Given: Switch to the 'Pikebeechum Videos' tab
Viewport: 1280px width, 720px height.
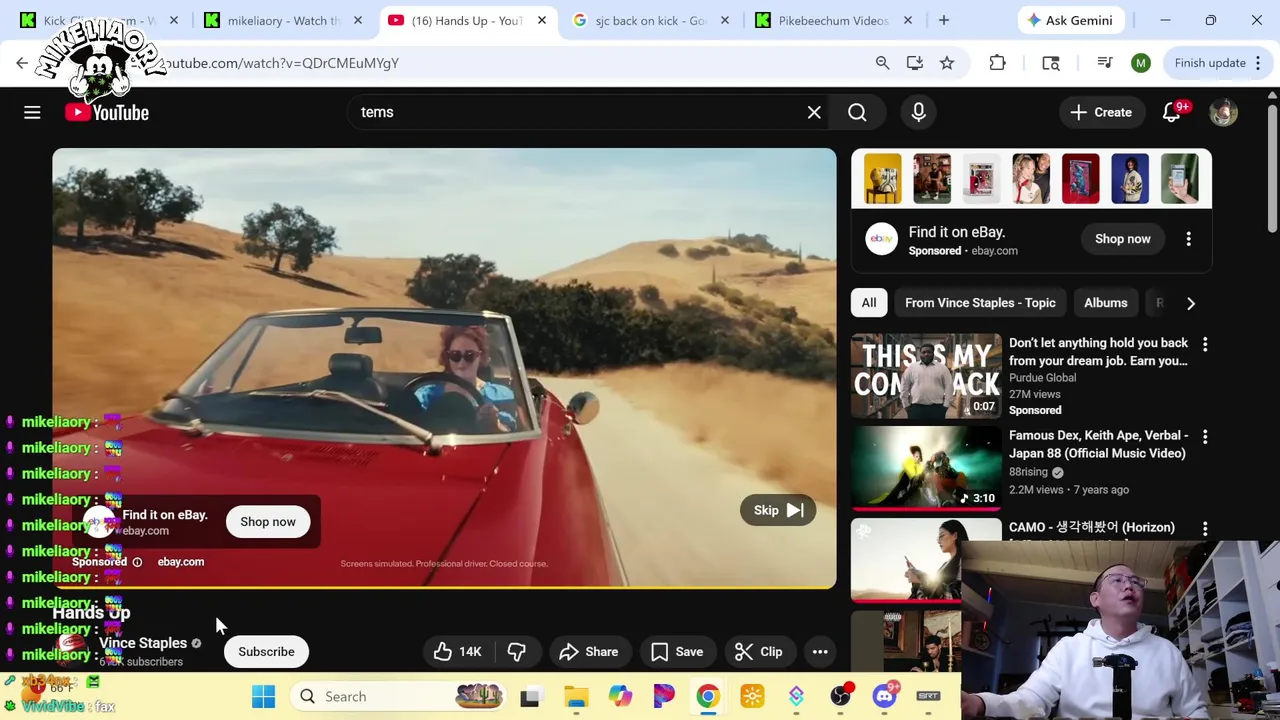Looking at the screenshot, I should click(x=832, y=20).
